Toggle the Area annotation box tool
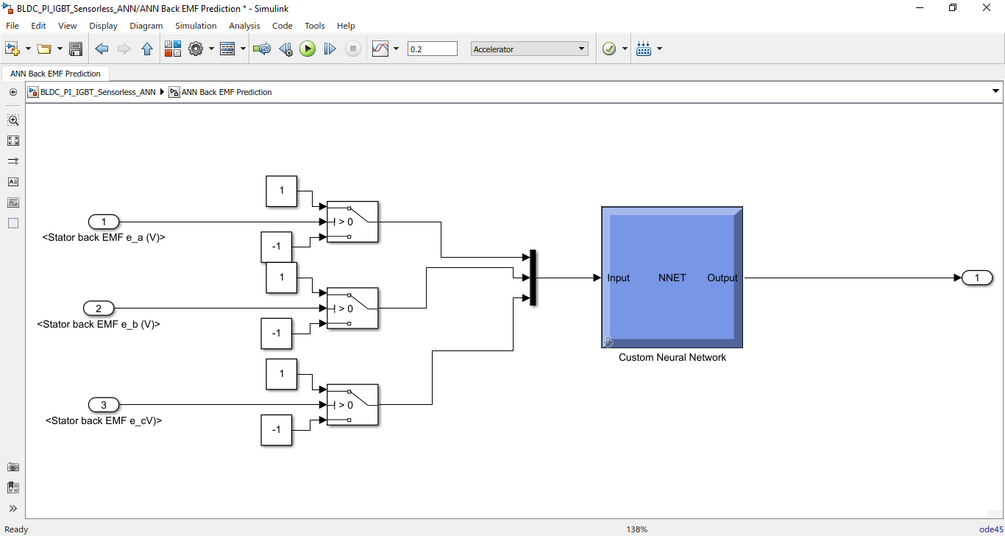 pyautogui.click(x=13, y=223)
